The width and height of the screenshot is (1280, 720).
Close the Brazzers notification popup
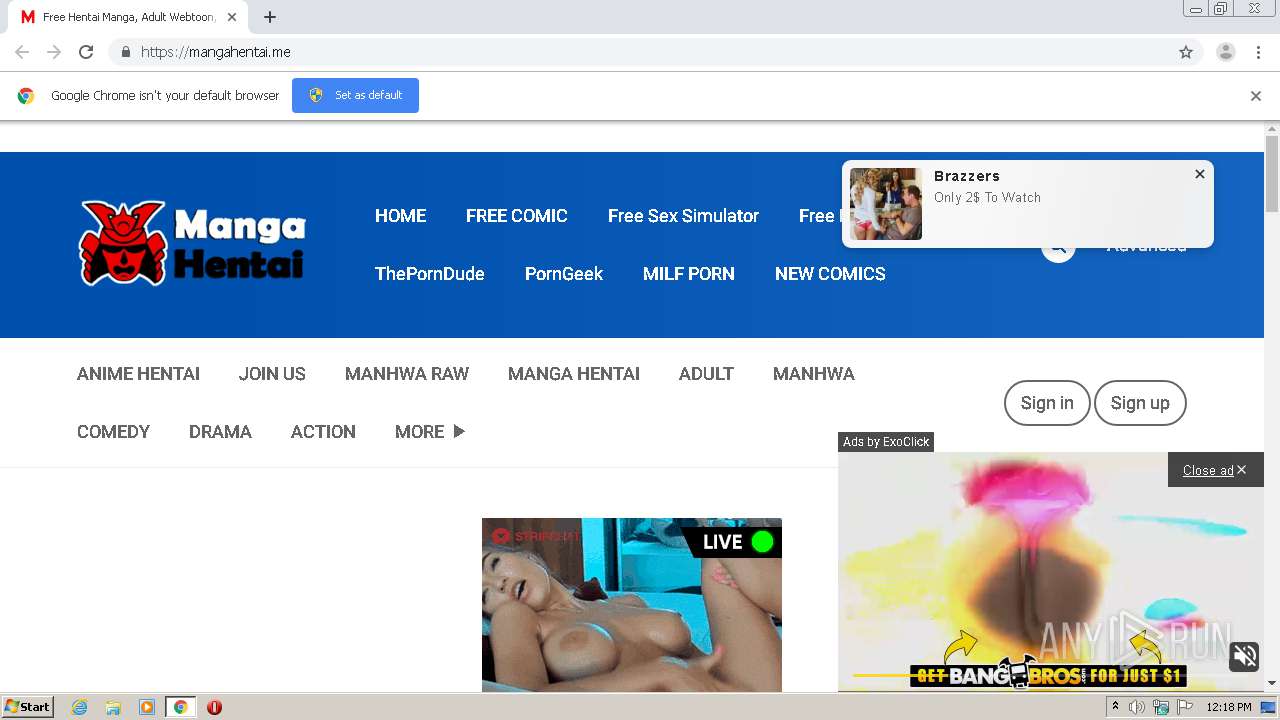pyautogui.click(x=1200, y=174)
